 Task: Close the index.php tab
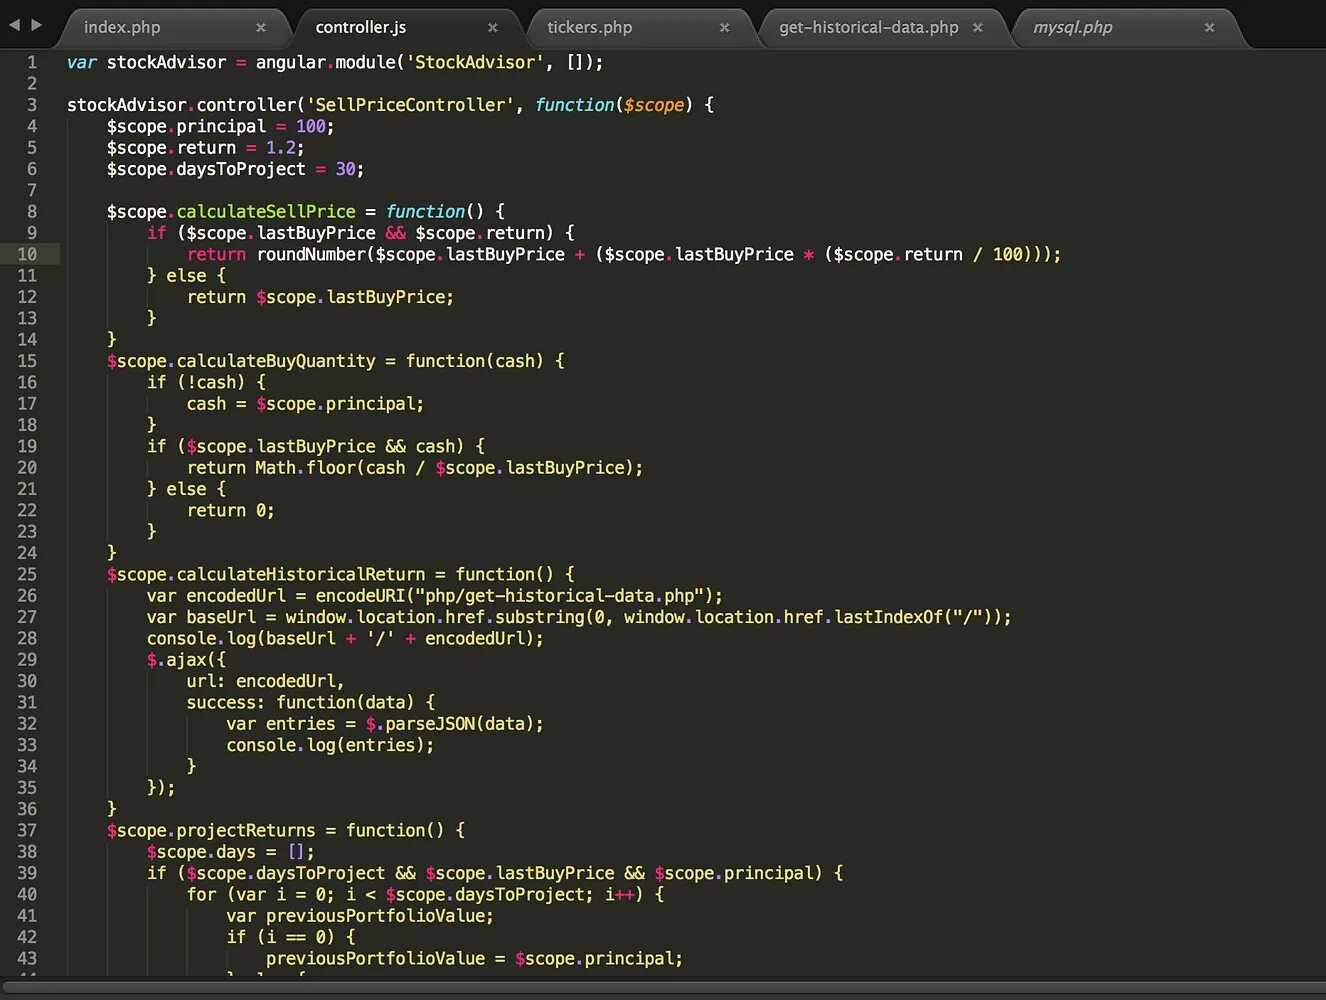pos(261,28)
